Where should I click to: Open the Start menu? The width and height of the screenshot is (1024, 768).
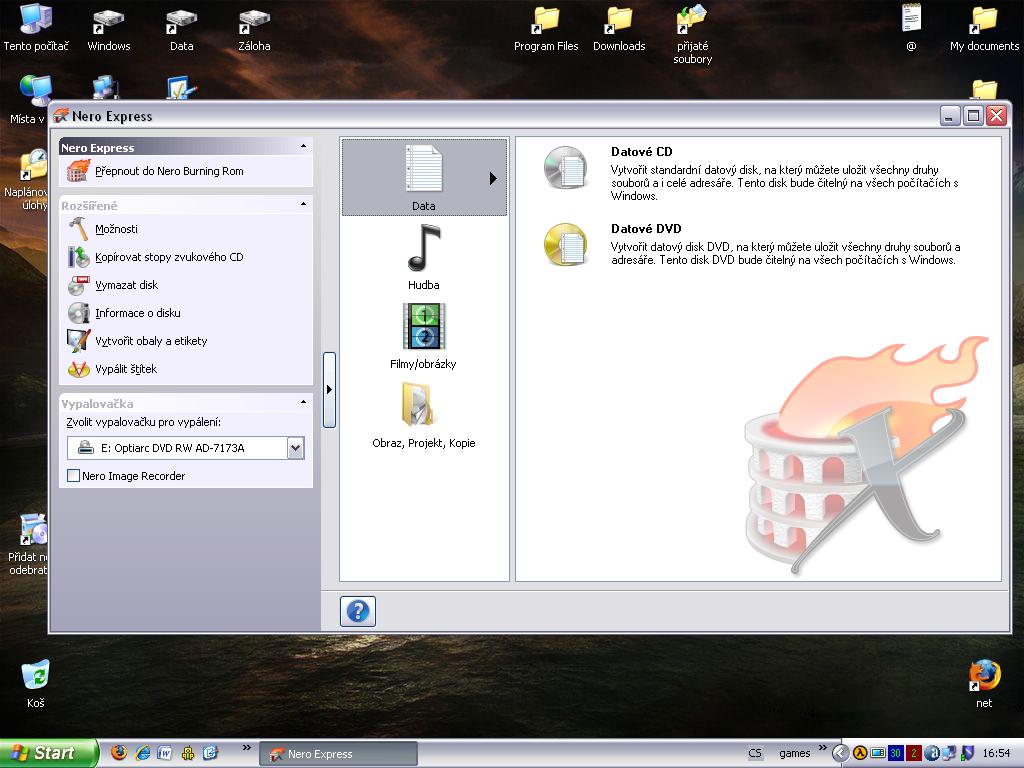pyautogui.click(x=49, y=753)
